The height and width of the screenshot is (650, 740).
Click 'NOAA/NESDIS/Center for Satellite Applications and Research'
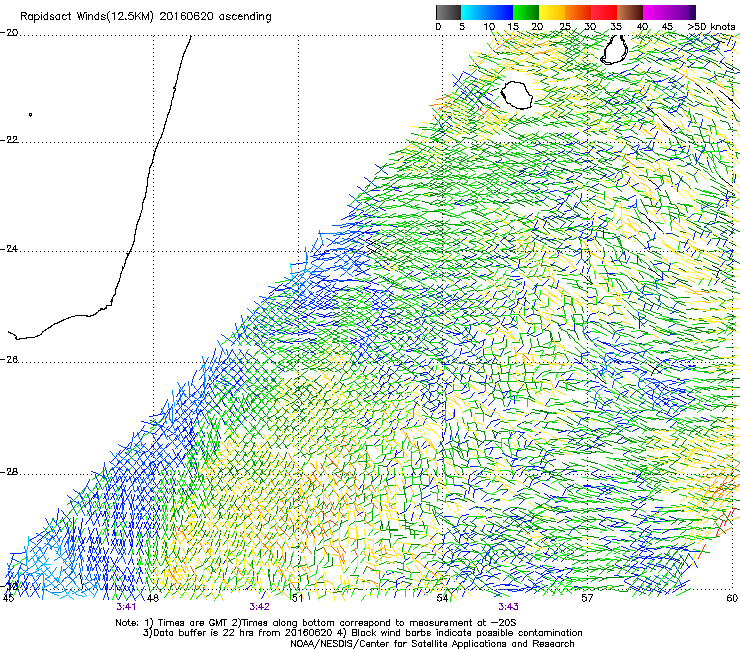pyautogui.click(x=432, y=644)
